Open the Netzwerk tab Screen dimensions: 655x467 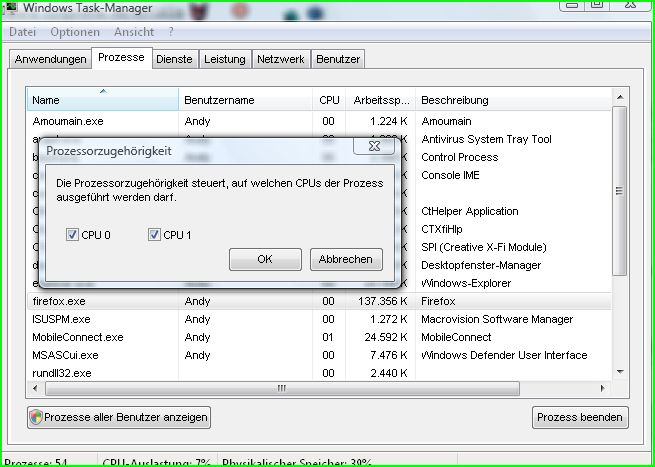[x=281, y=59]
